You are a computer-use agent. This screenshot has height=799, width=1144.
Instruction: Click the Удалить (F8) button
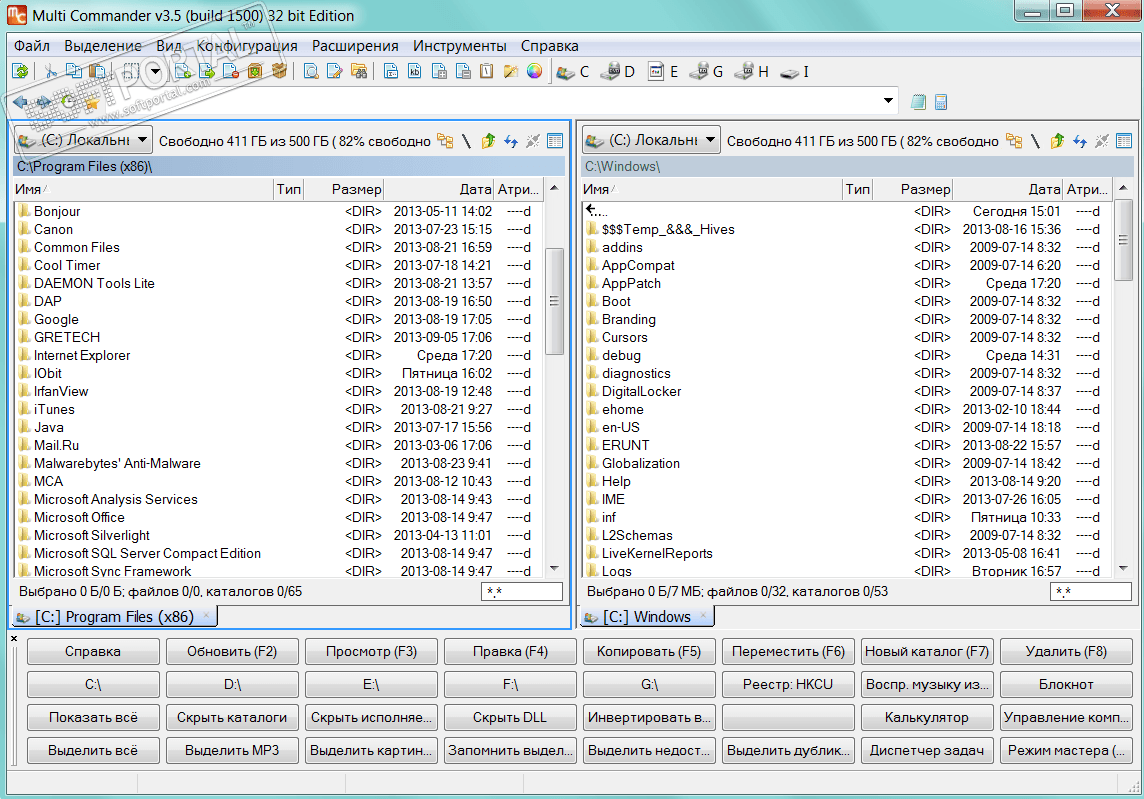click(1066, 652)
